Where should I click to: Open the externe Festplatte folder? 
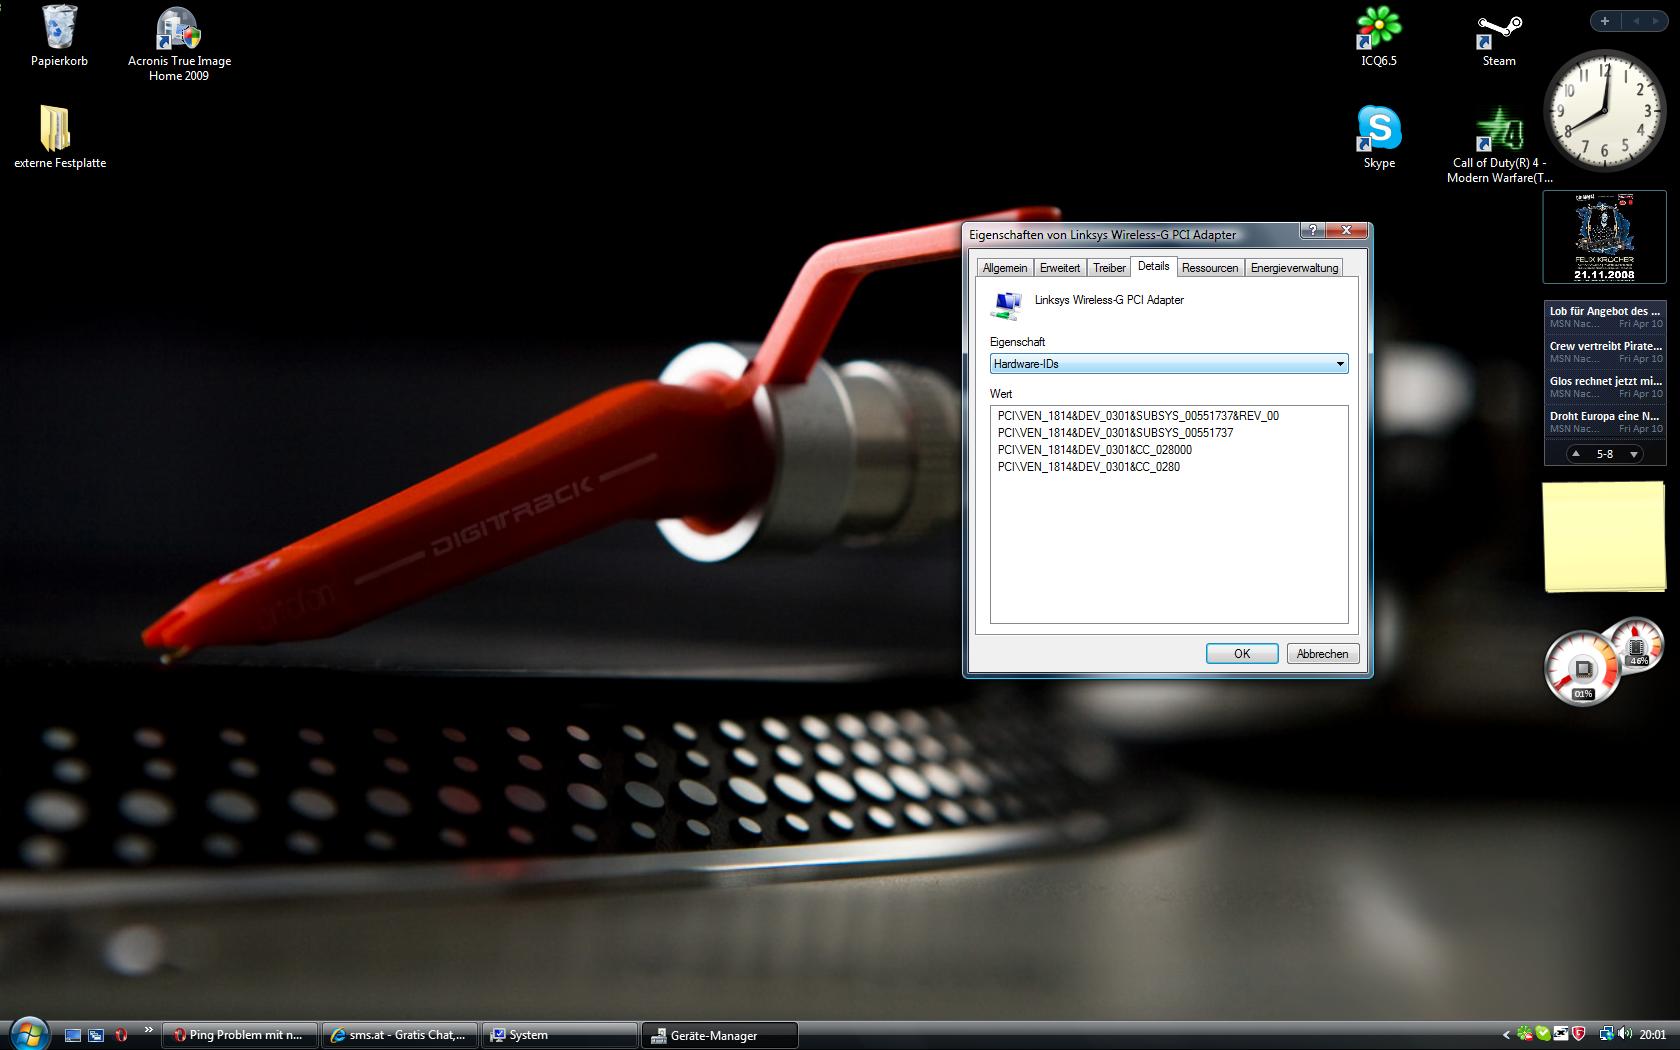[x=59, y=137]
